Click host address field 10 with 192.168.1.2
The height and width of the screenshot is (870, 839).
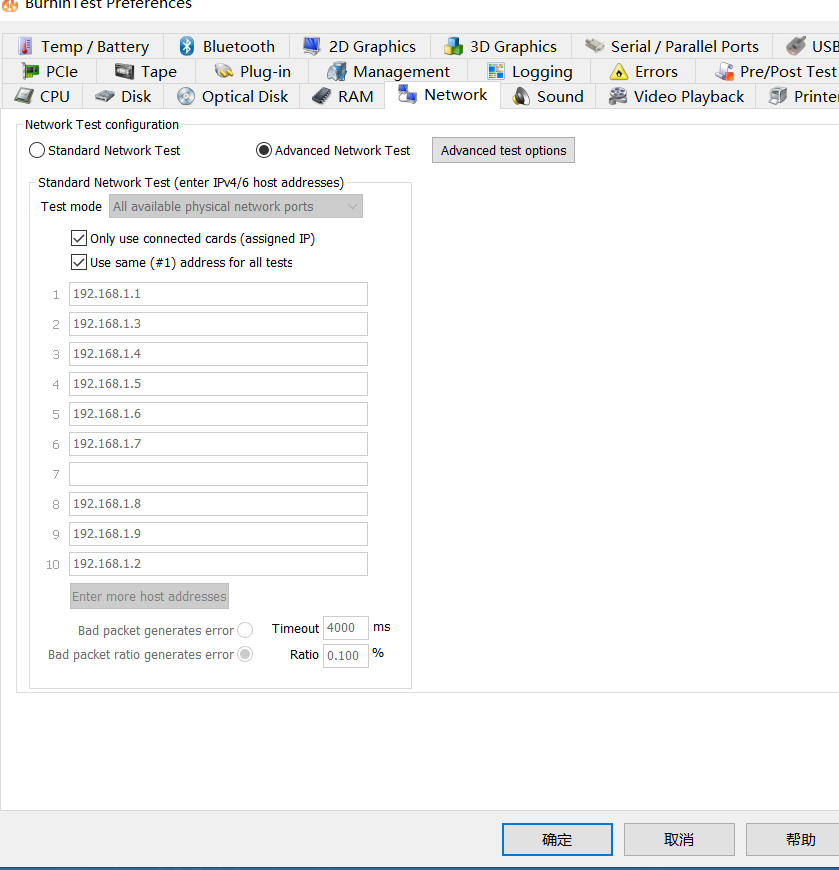click(218, 564)
